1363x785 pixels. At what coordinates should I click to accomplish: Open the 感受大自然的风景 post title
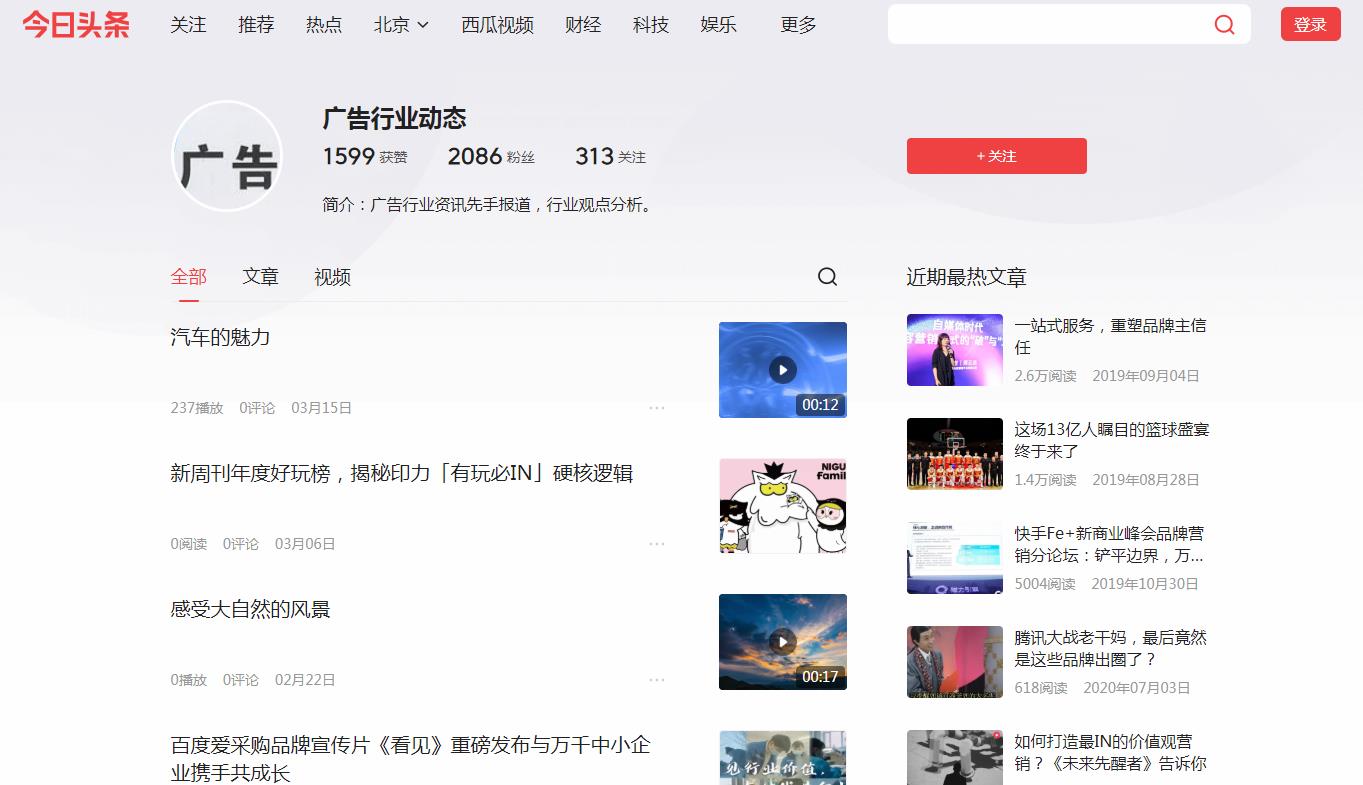tap(250, 609)
